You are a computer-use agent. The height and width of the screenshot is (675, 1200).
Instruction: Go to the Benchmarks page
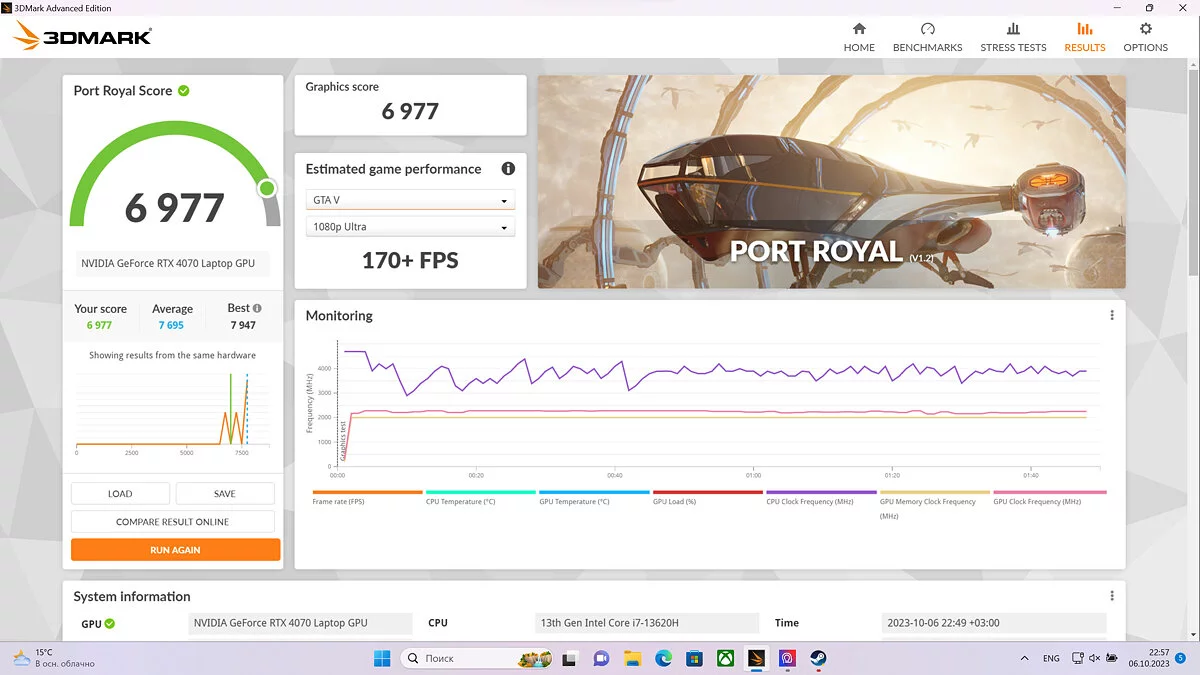pos(927,37)
